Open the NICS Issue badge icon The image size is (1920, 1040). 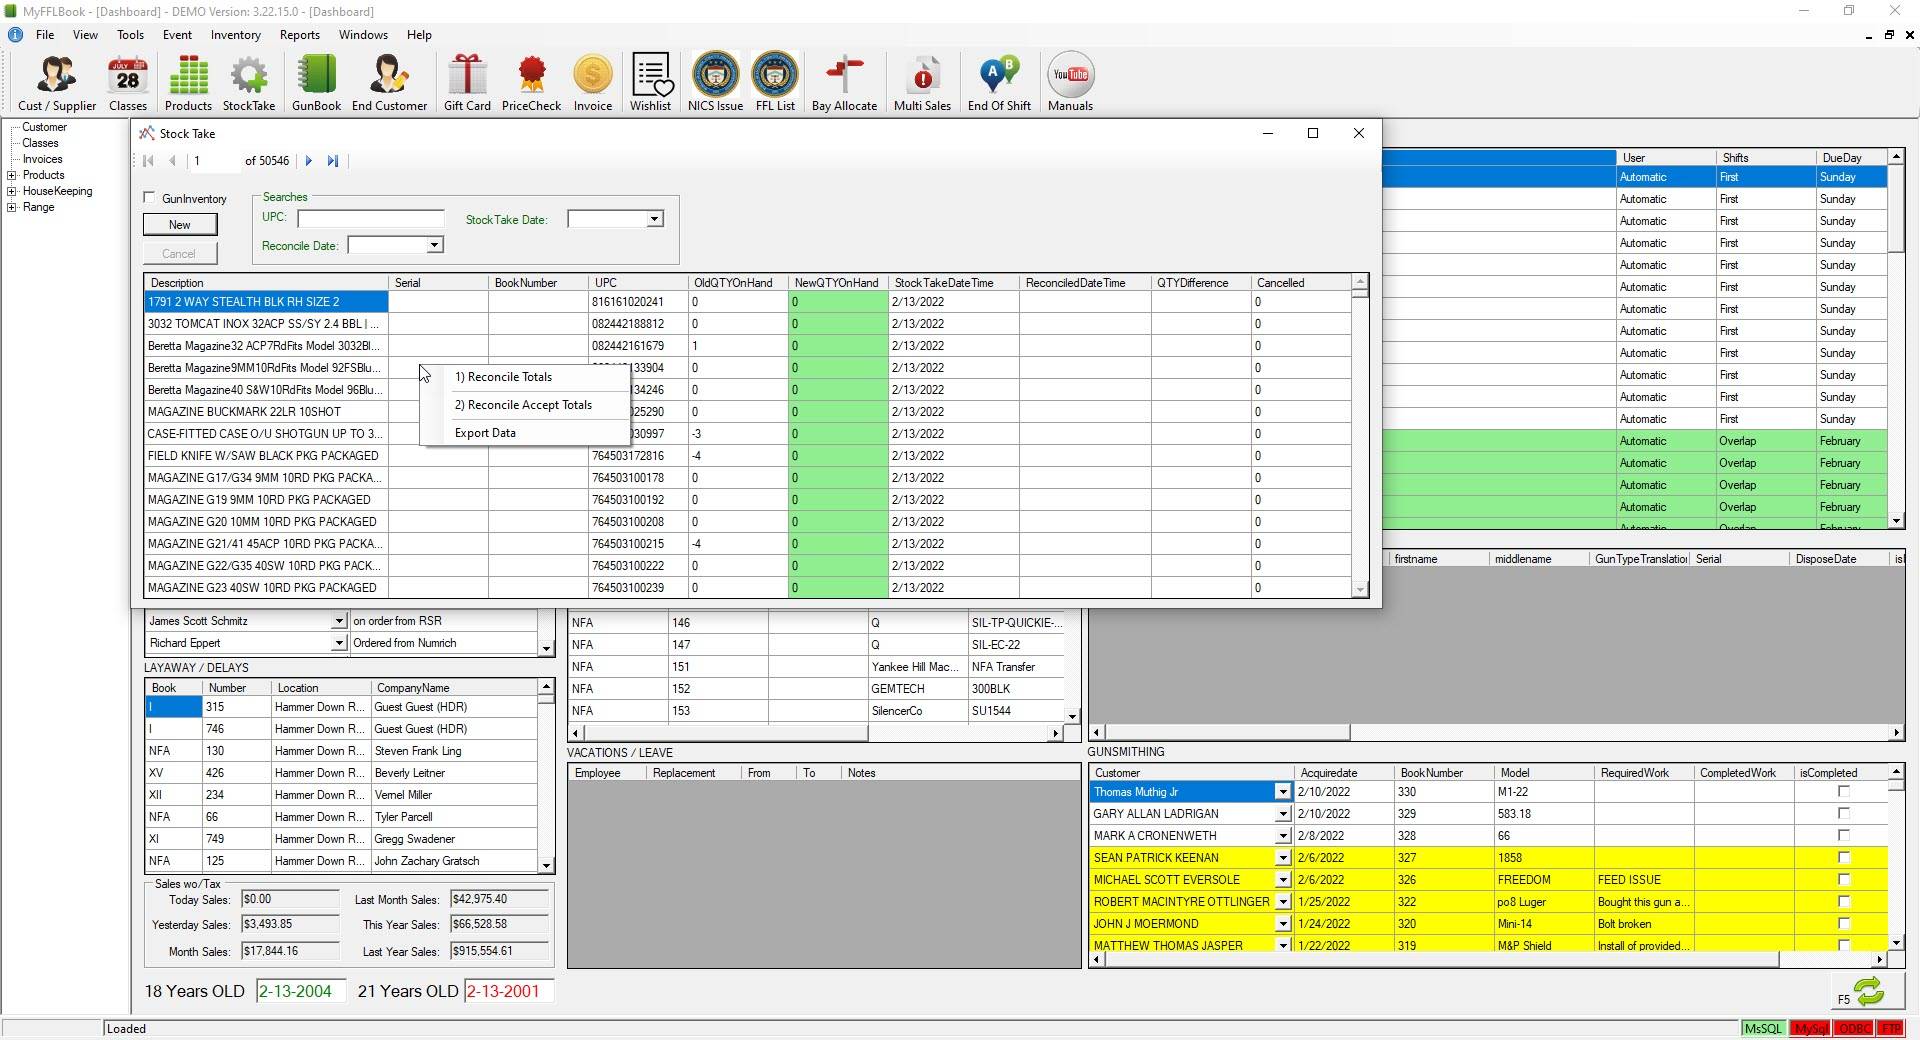[x=715, y=82]
